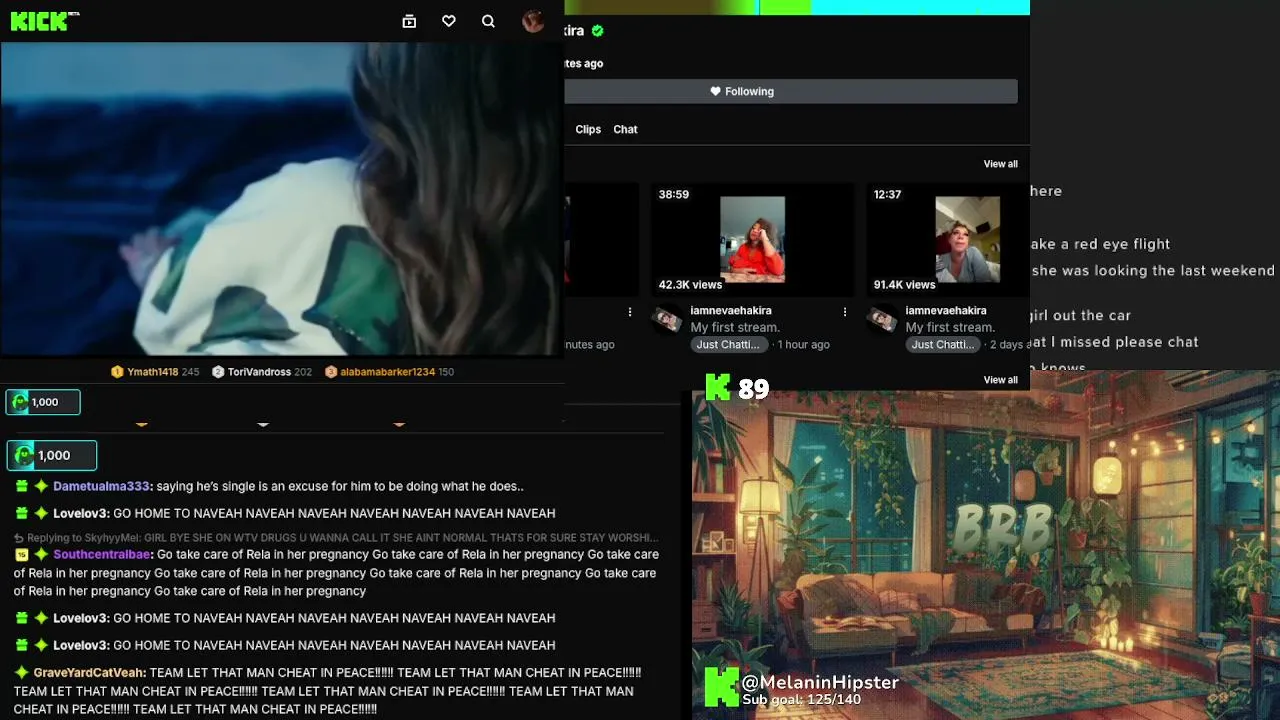Click Ymath1418 on the gift leaderboard
This screenshot has height=720, width=1280.
click(x=153, y=372)
